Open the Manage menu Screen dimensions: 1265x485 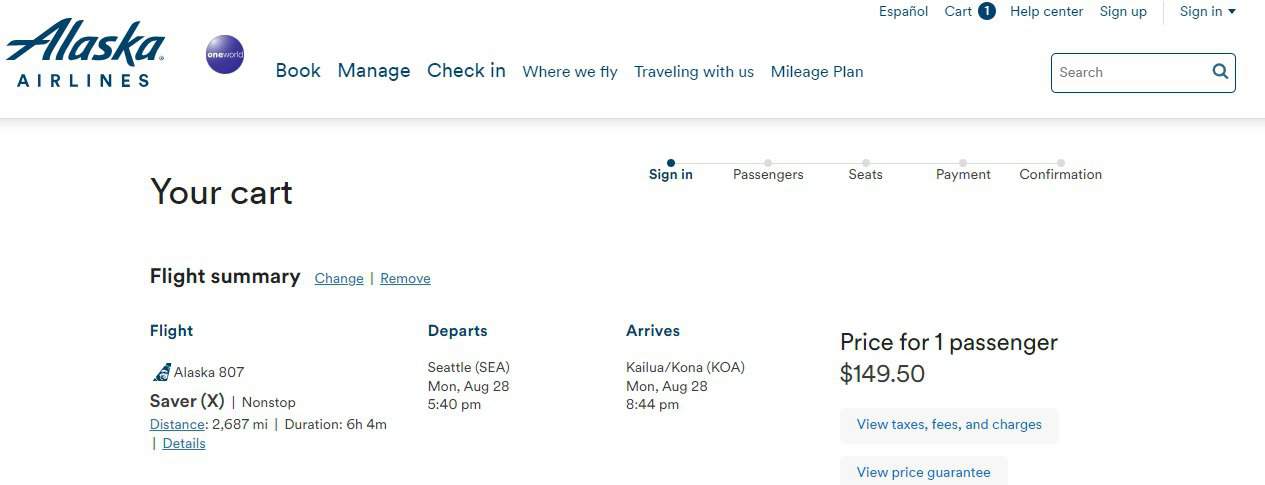point(374,71)
